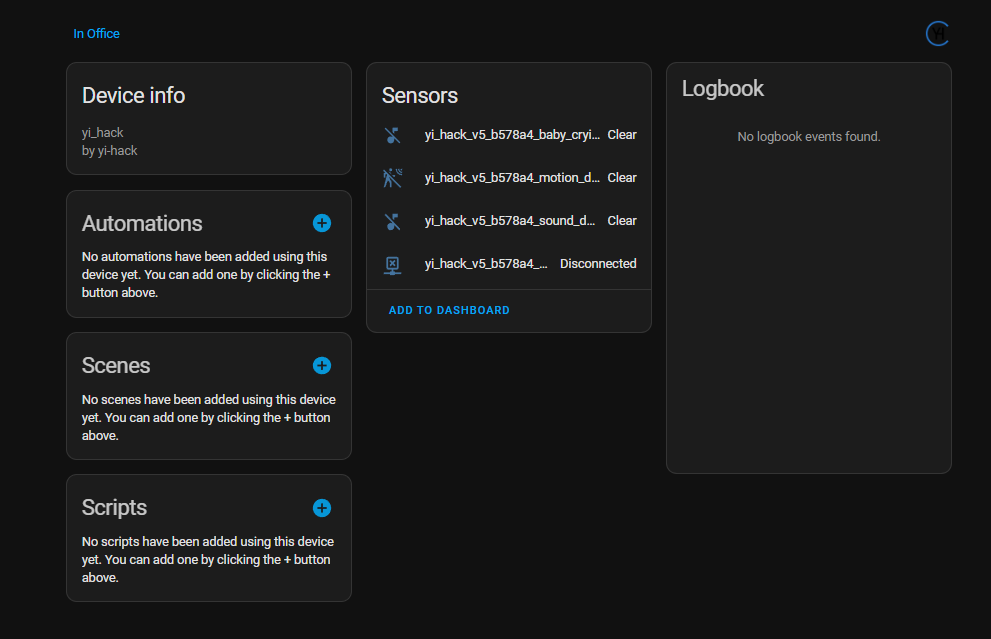Add a new scene with the plus icon

(321, 365)
